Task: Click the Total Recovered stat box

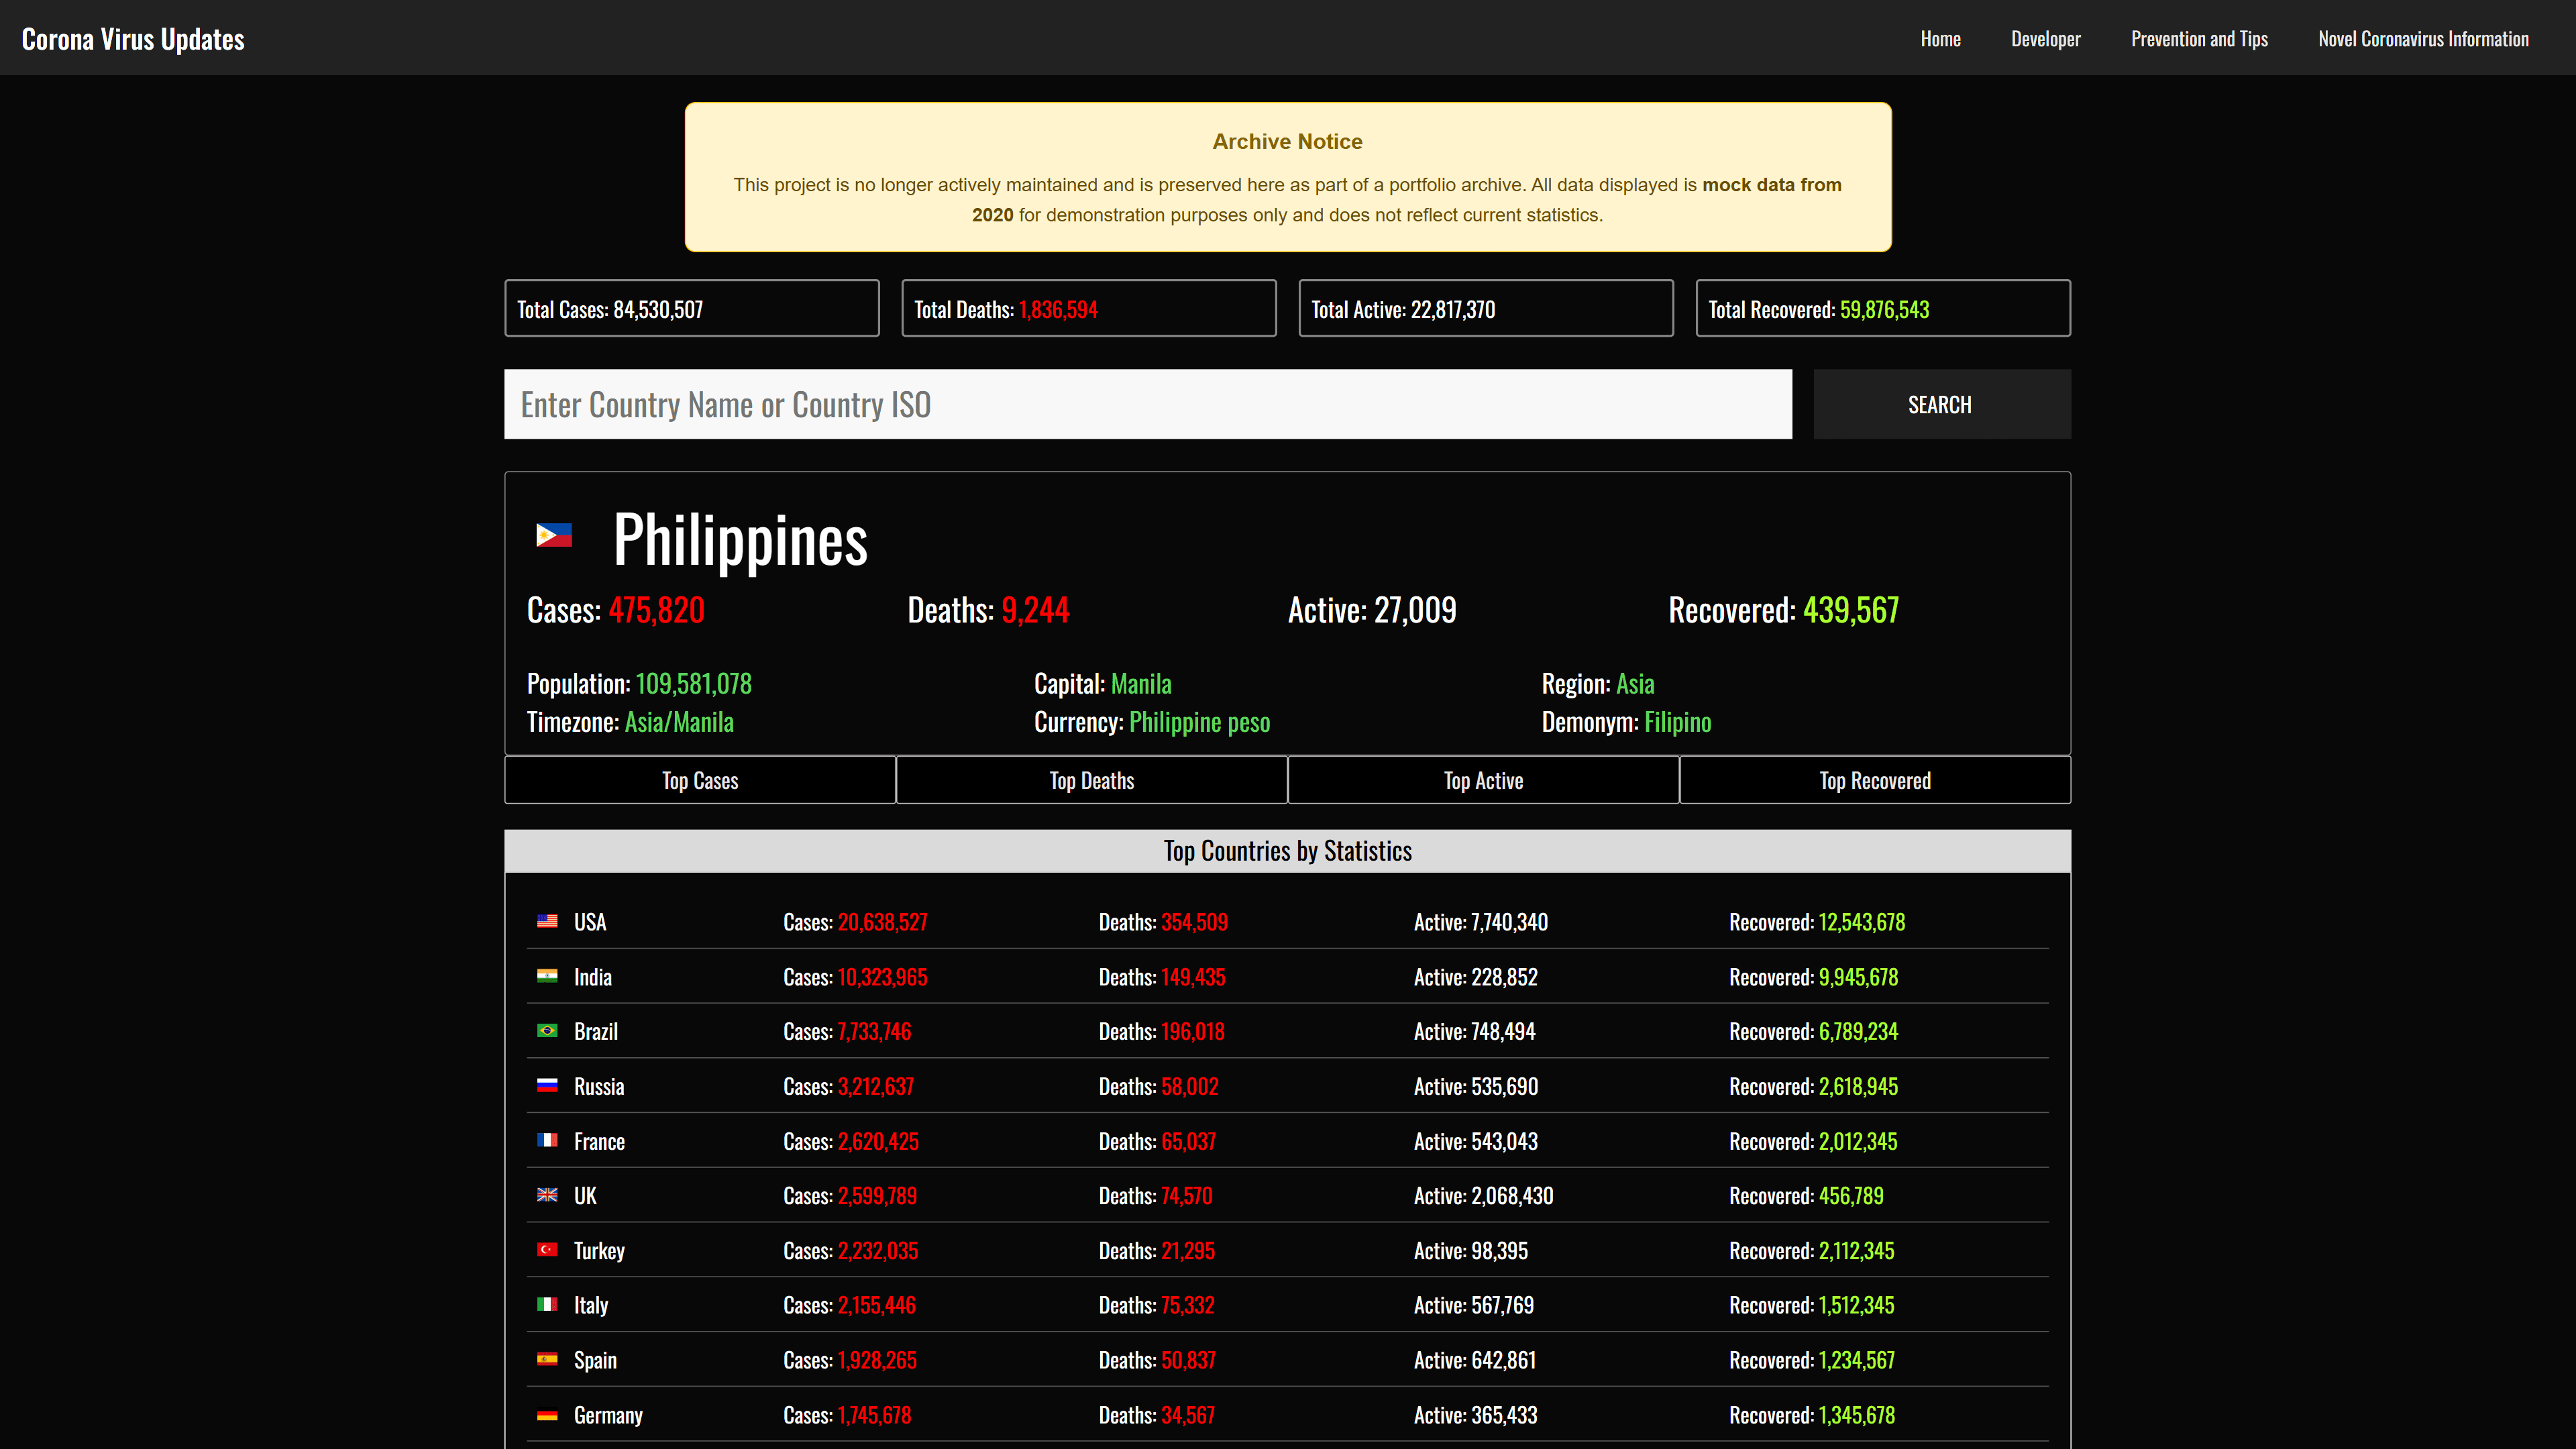Action: click(x=1883, y=308)
